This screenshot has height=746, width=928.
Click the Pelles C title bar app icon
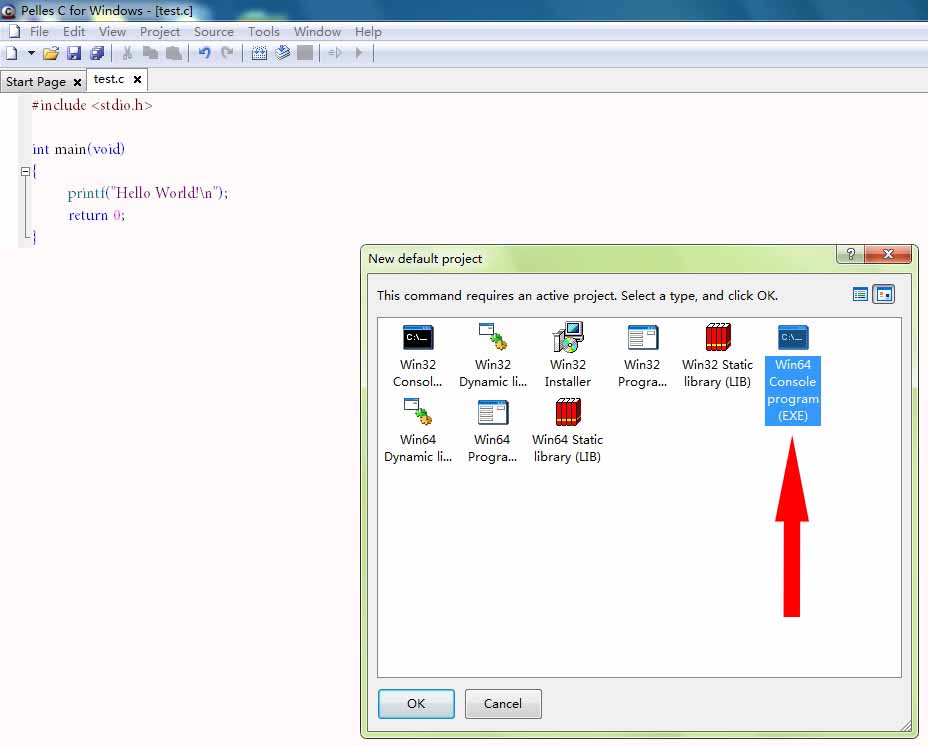pyautogui.click(x=9, y=11)
